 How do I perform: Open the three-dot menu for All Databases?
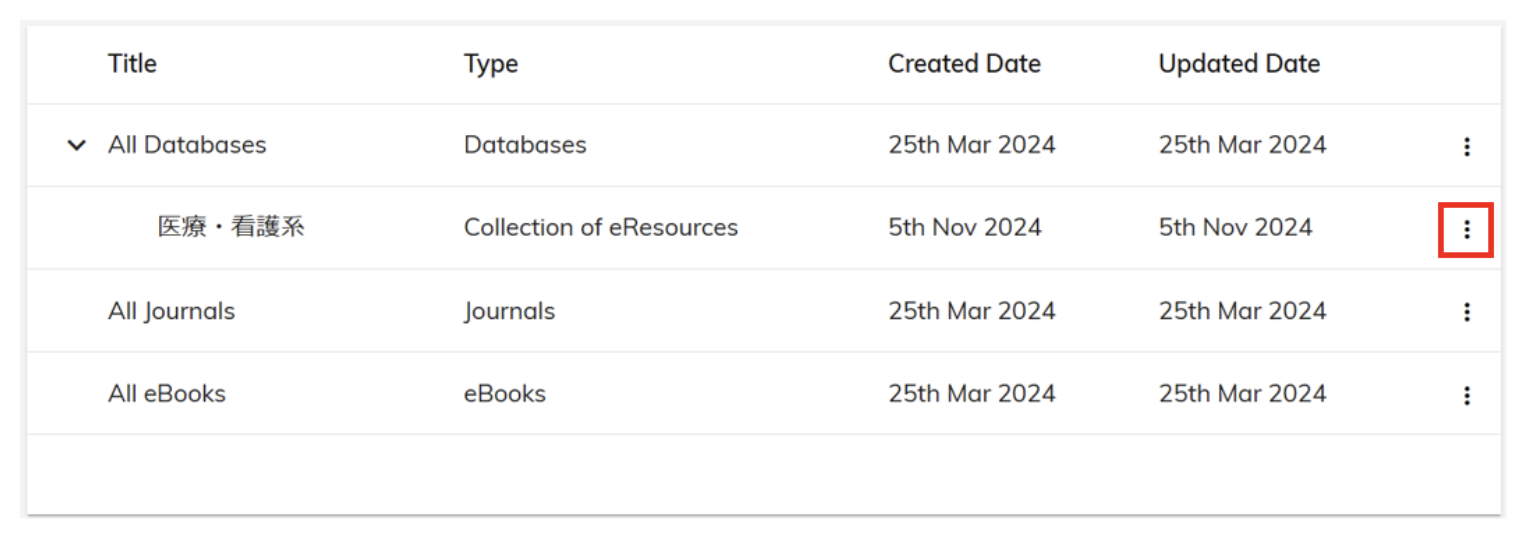point(1466,147)
